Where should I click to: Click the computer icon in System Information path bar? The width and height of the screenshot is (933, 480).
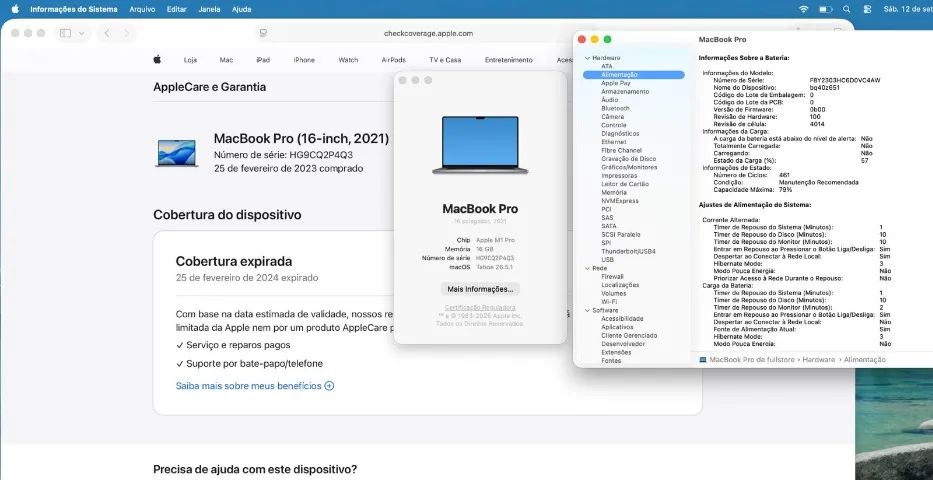tap(703, 360)
